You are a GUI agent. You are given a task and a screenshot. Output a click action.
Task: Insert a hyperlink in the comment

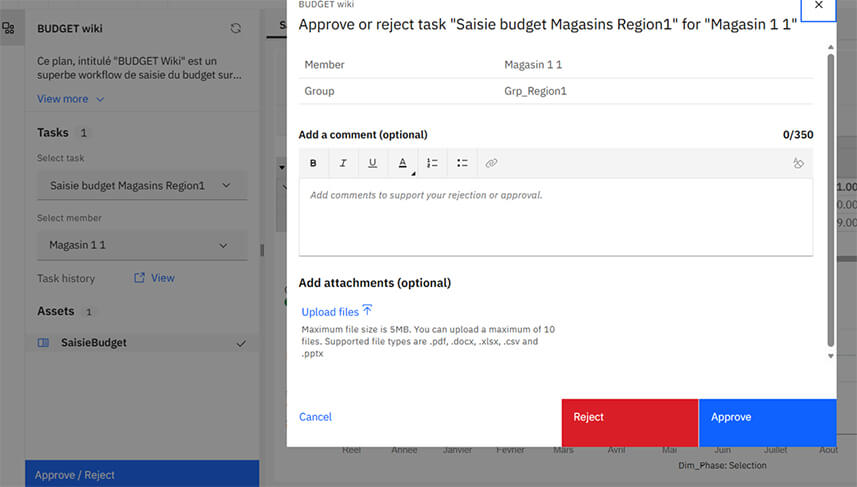coord(491,163)
